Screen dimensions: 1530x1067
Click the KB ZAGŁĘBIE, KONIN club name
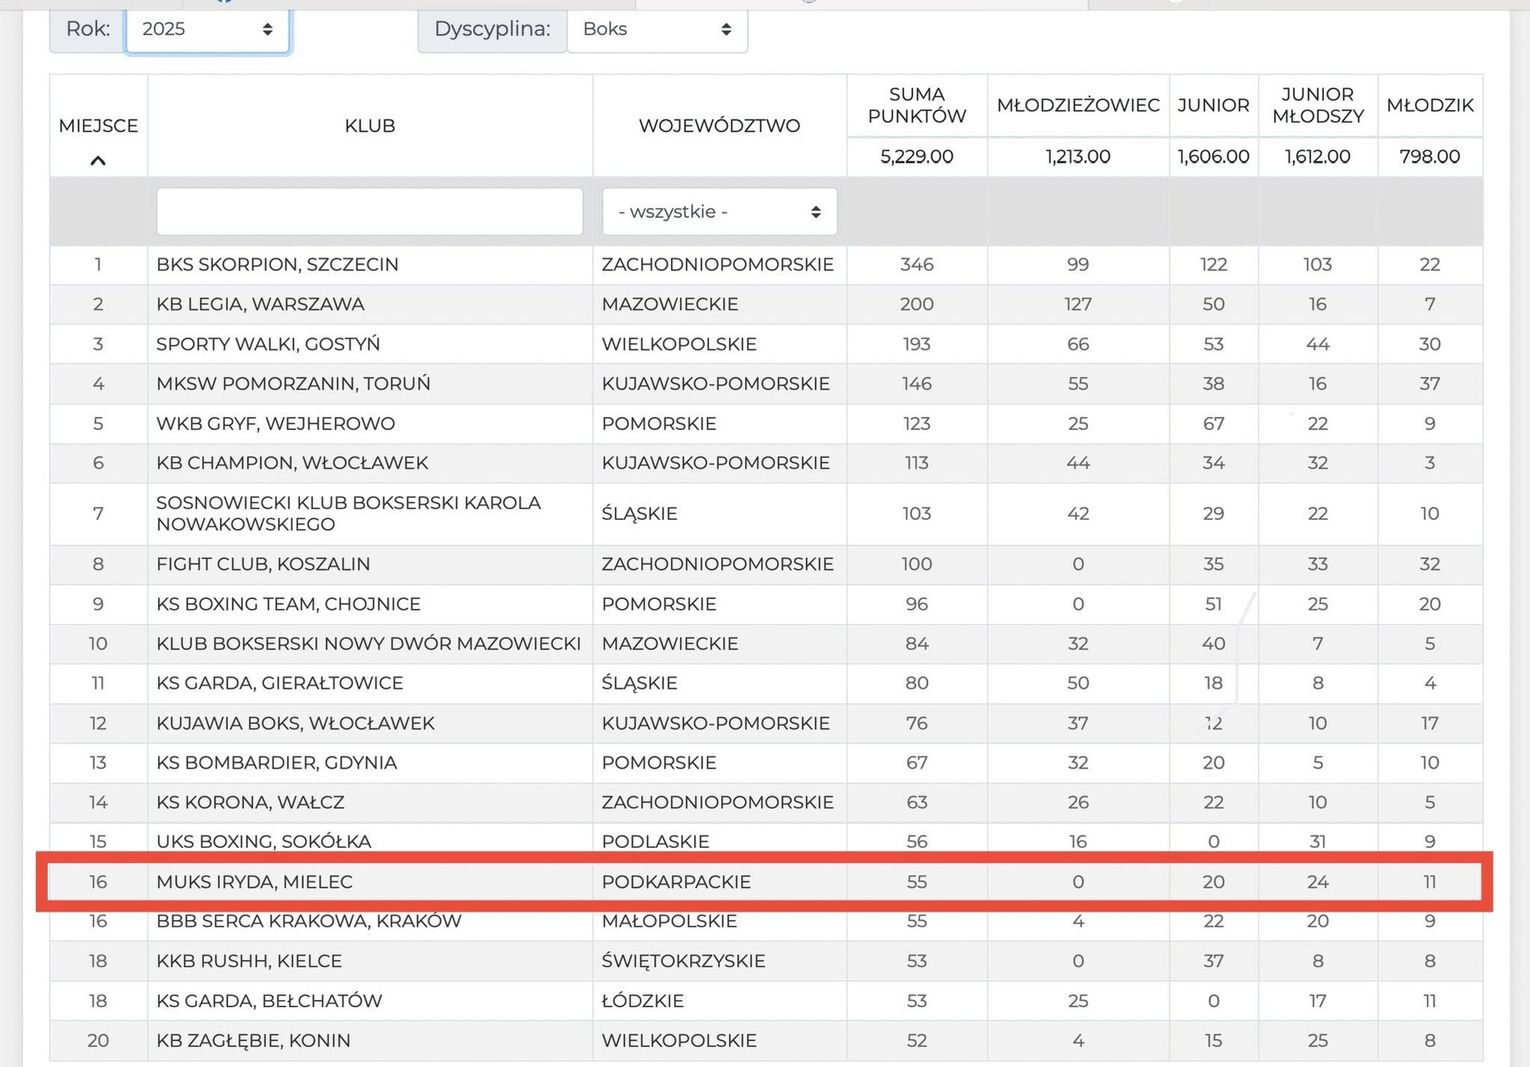point(253,1041)
